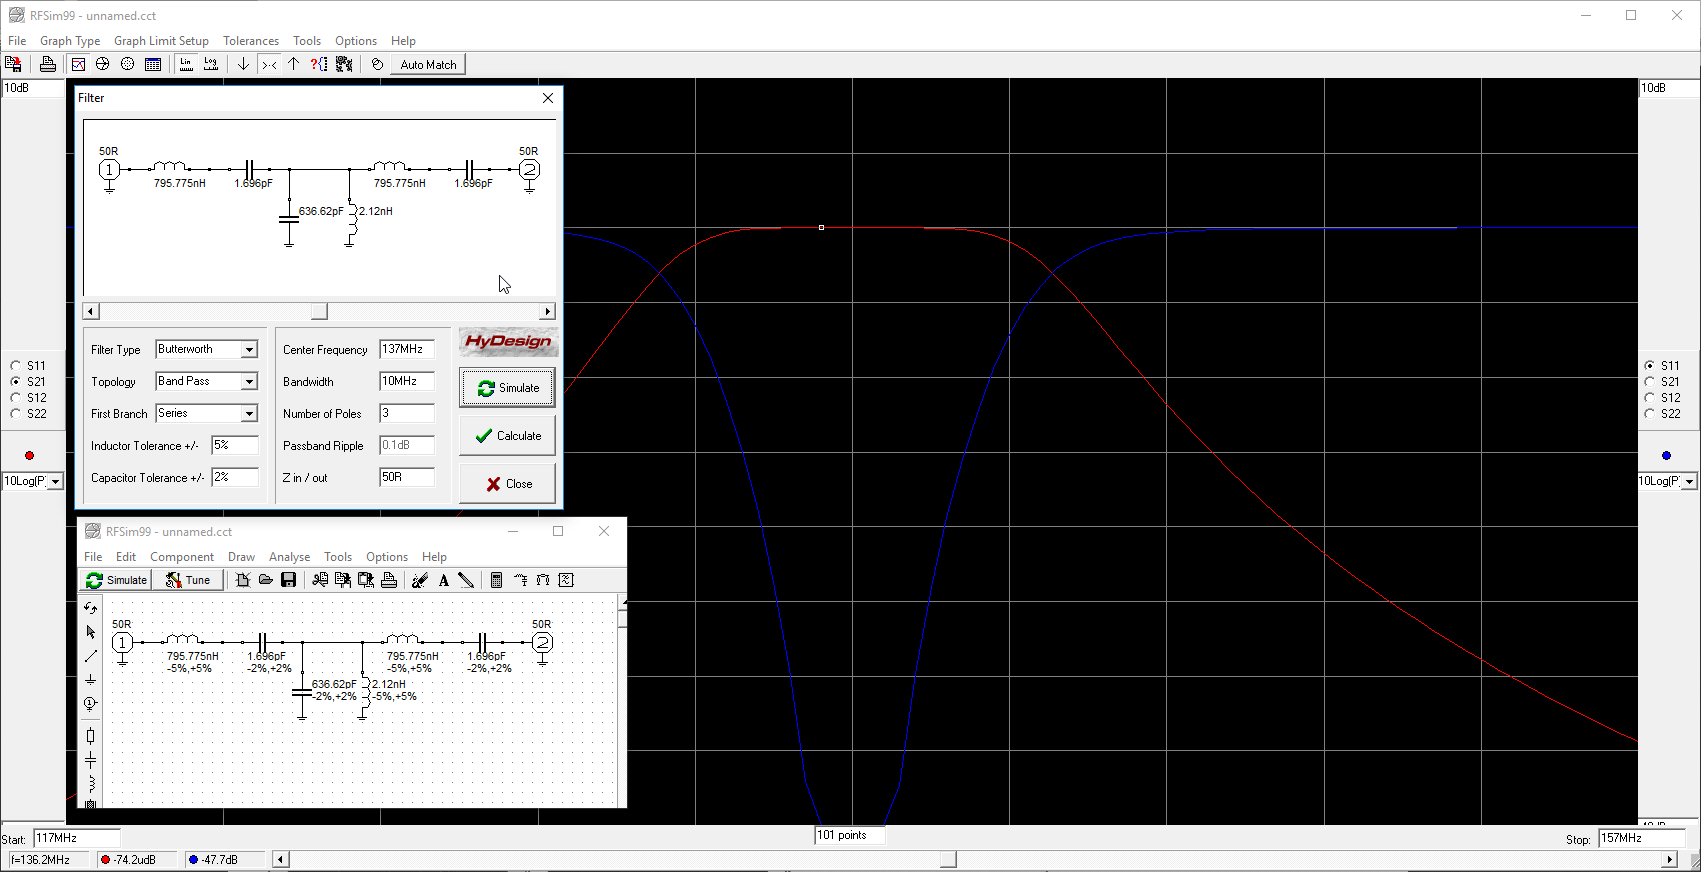The width and height of the screenshot is (1701, 872).
Task: Click Simulate button in schematic toolbar
Action: tap(116, 580)
